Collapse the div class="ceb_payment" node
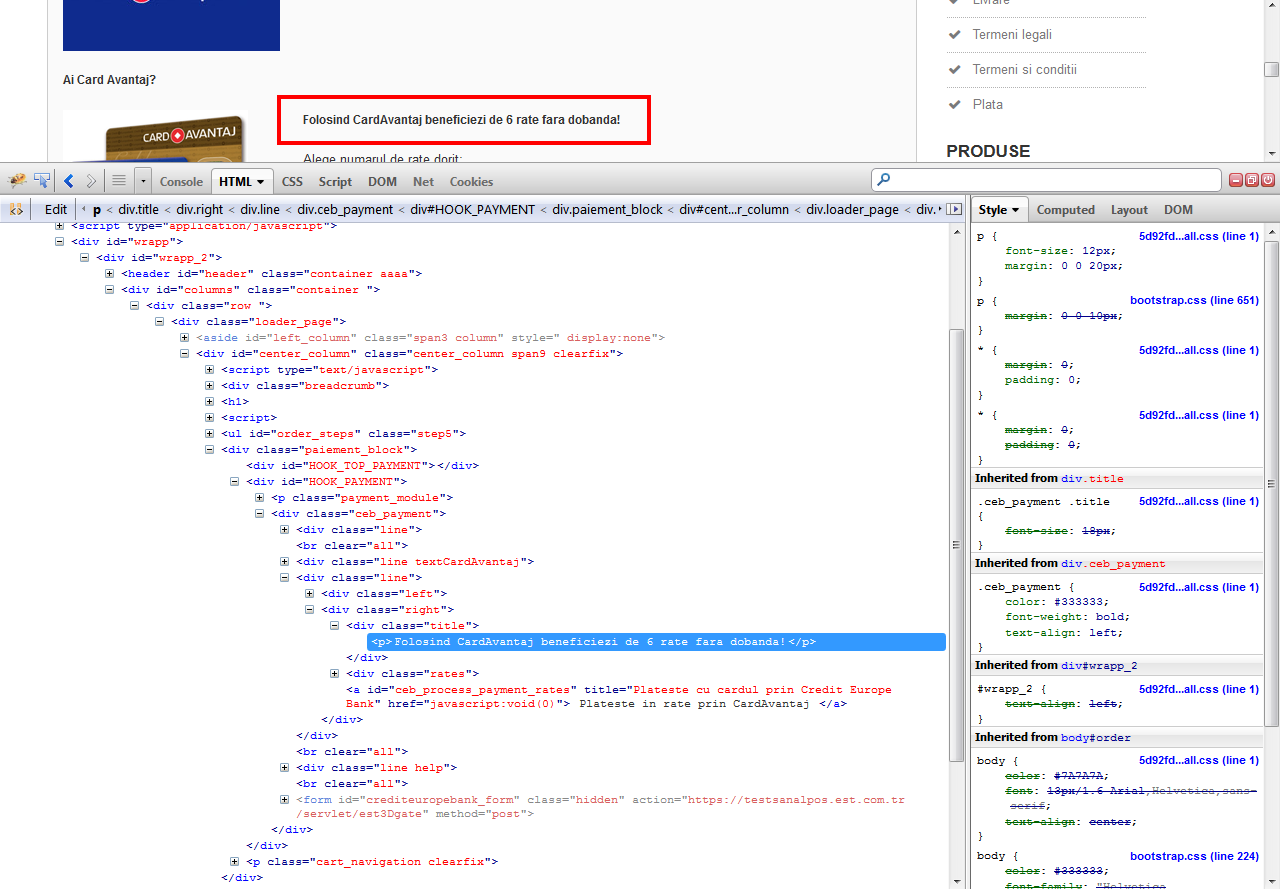 coord(260,513)
